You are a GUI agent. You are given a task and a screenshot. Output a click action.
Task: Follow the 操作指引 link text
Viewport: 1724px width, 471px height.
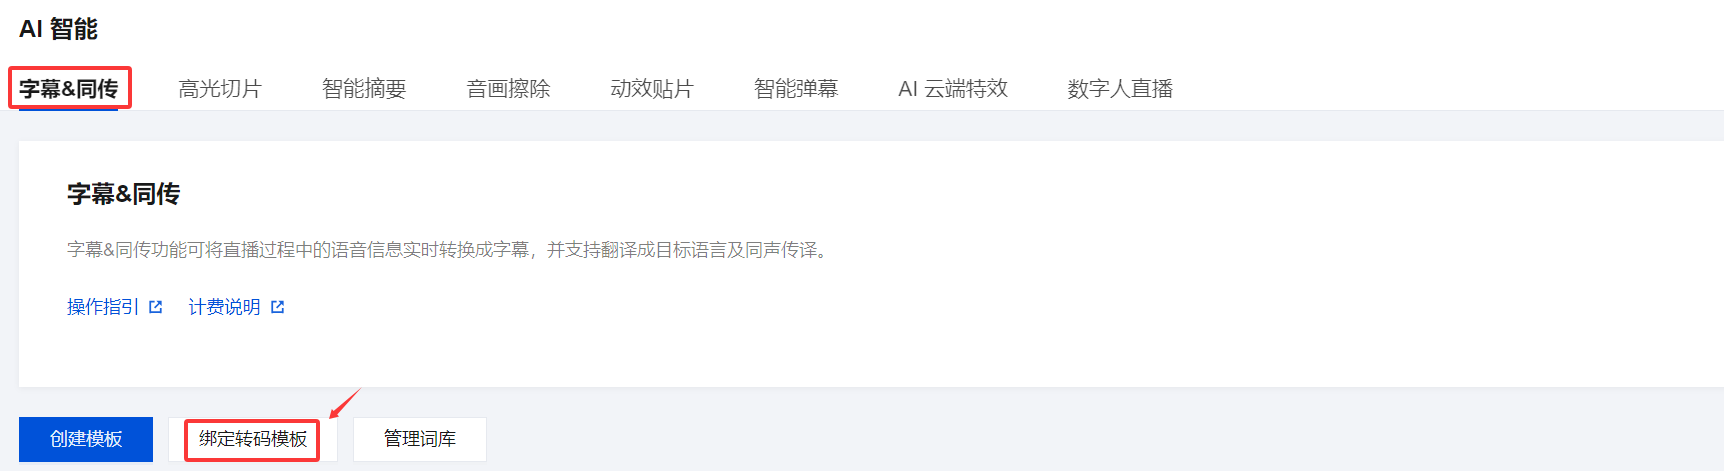pos(103,307)
